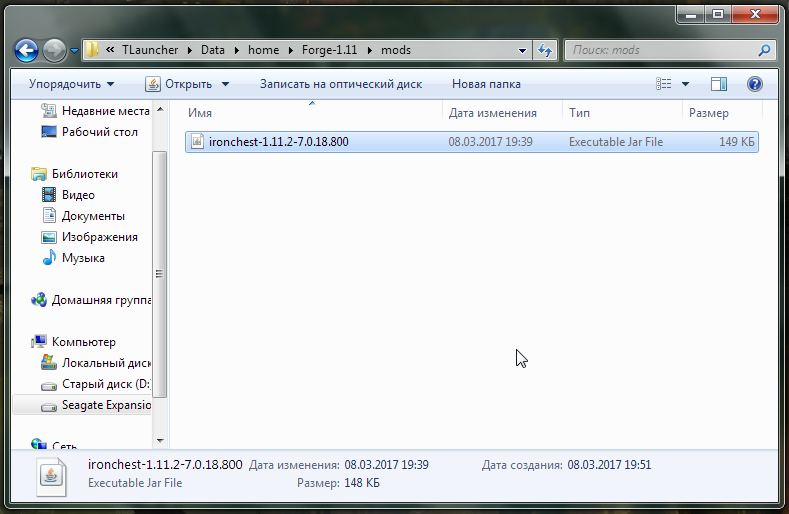Sort files by the Размер column
789x514 pixels.
pos(723,113)
